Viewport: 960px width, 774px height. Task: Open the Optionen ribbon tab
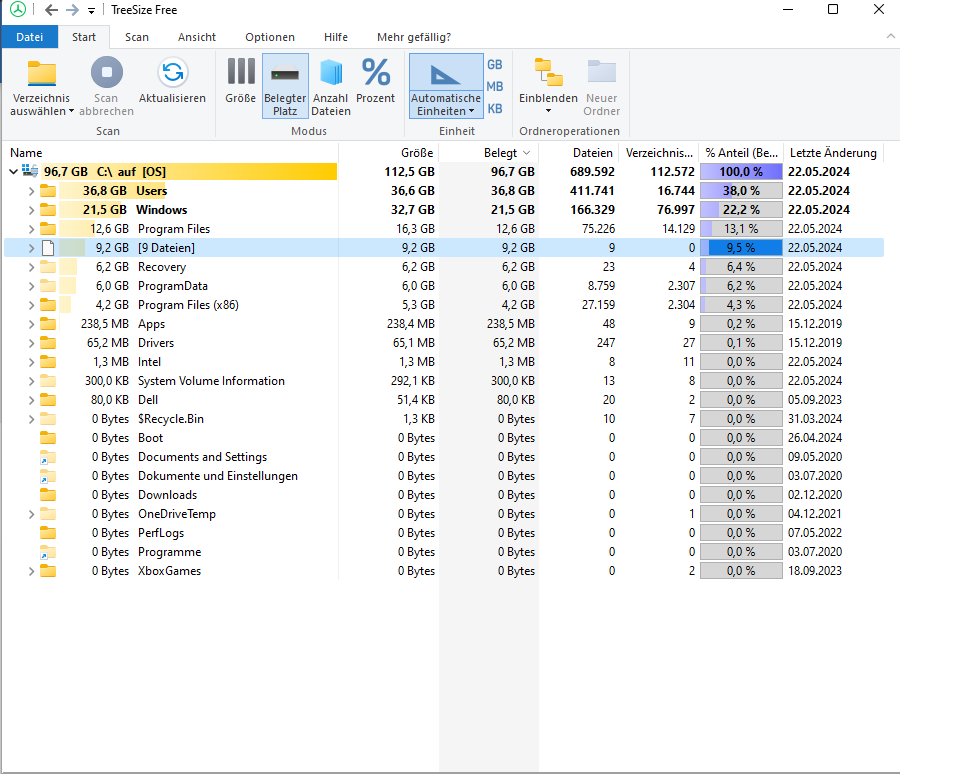[x=270, y=37]
